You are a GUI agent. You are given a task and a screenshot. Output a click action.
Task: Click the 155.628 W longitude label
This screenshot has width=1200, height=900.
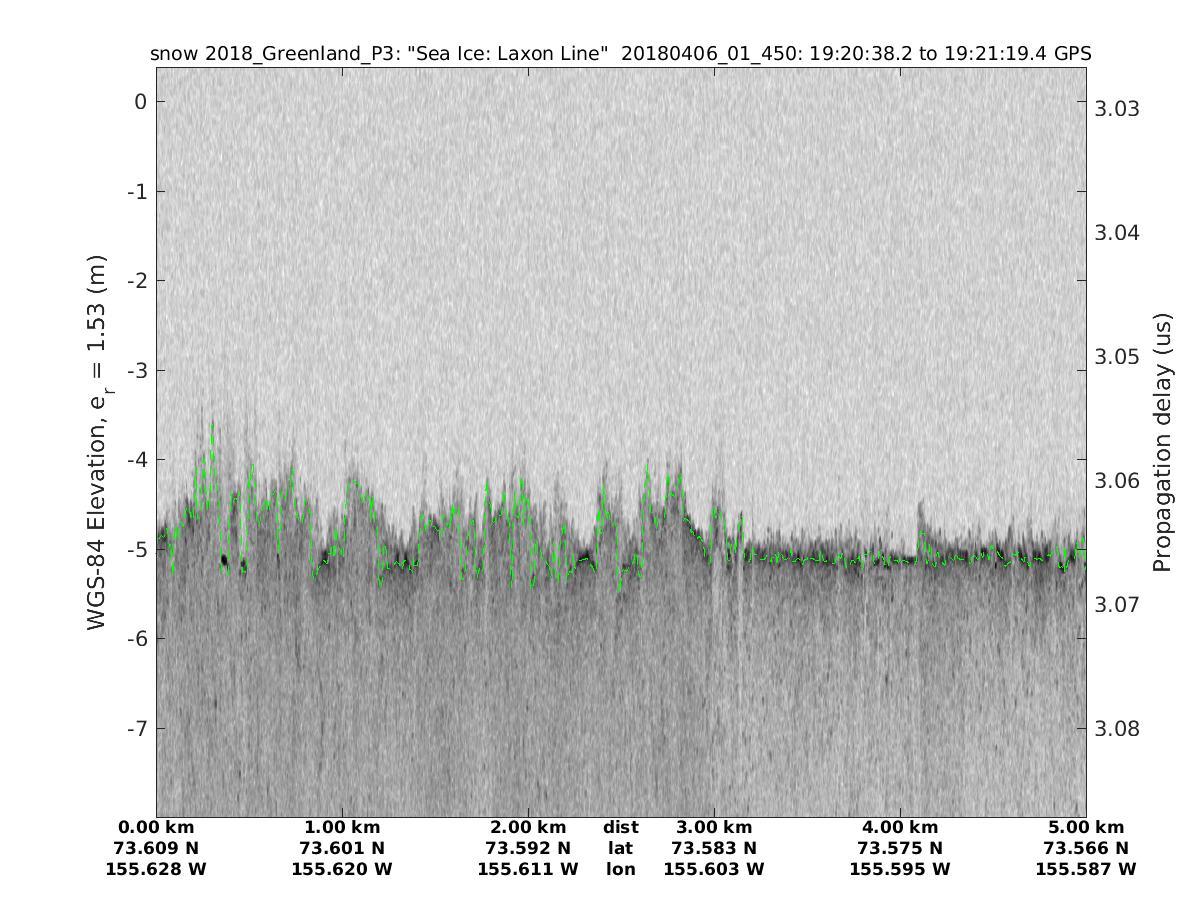point(156,870)
